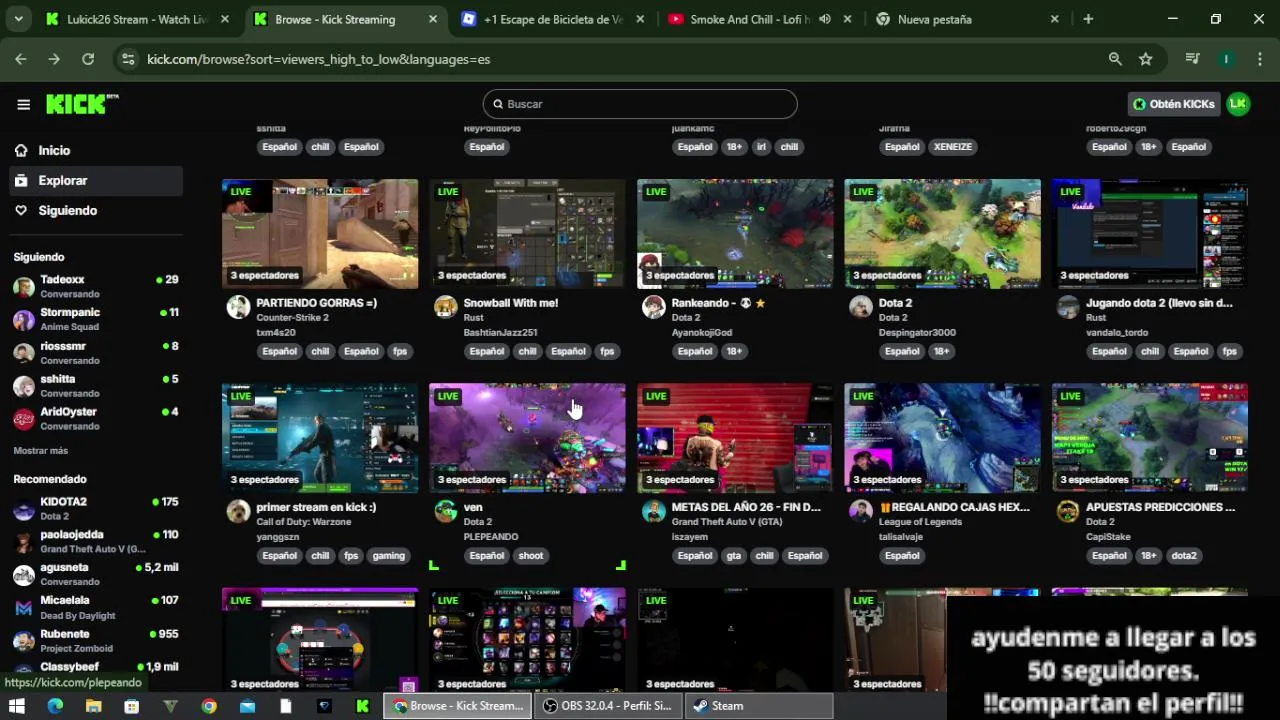Image resolution: width=1280 pixels, height=720 pixels.
Task: Click the gaming tag under primer stream en kick
Action: pyautogui.click(x=388, y=556)
